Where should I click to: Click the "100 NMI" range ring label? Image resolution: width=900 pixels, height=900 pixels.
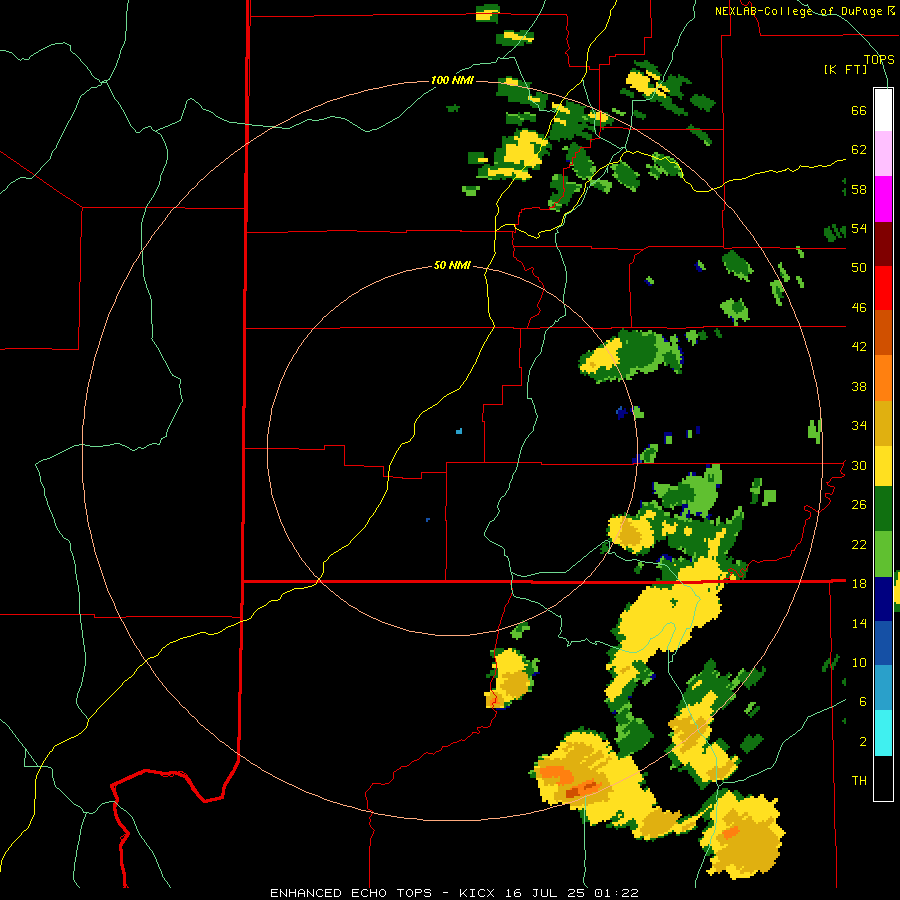pos(452,80)
